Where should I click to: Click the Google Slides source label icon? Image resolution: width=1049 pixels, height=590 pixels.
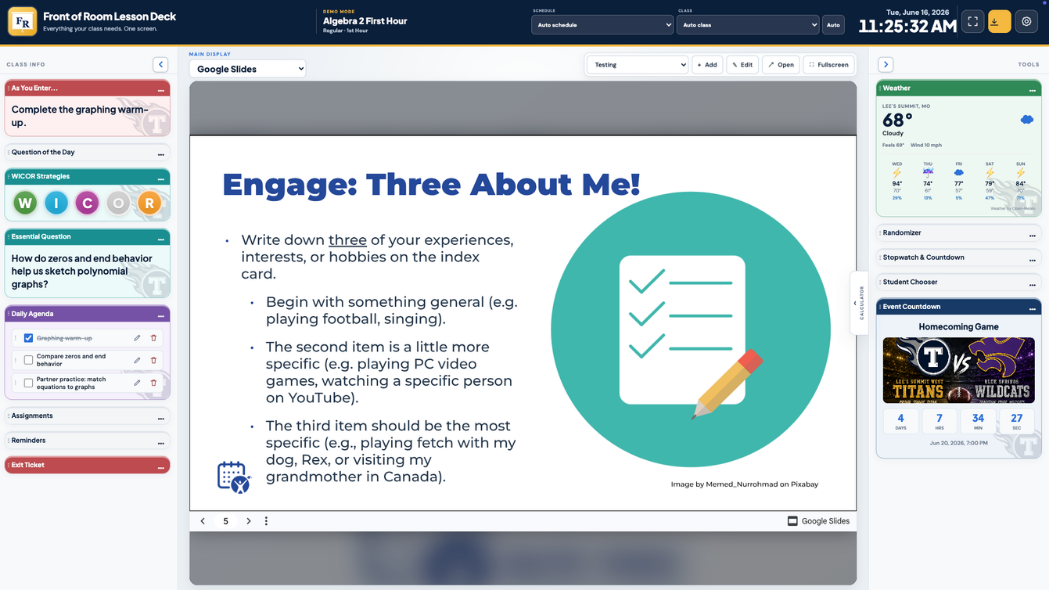point(792,521)
